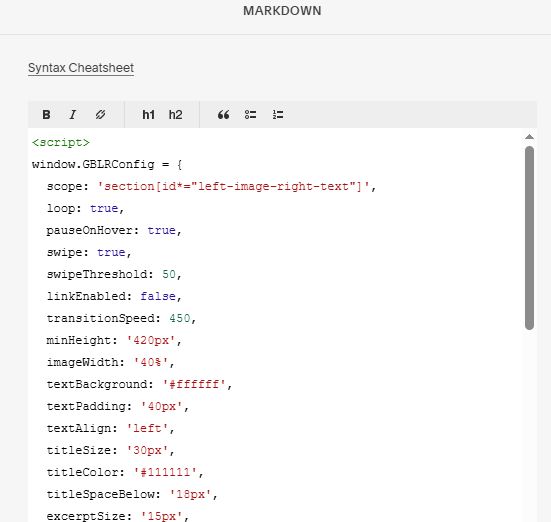This screenshot has height=522, width=551.
Task: Click the transitionSpeed 450 value
Action: tap(180, 318)
